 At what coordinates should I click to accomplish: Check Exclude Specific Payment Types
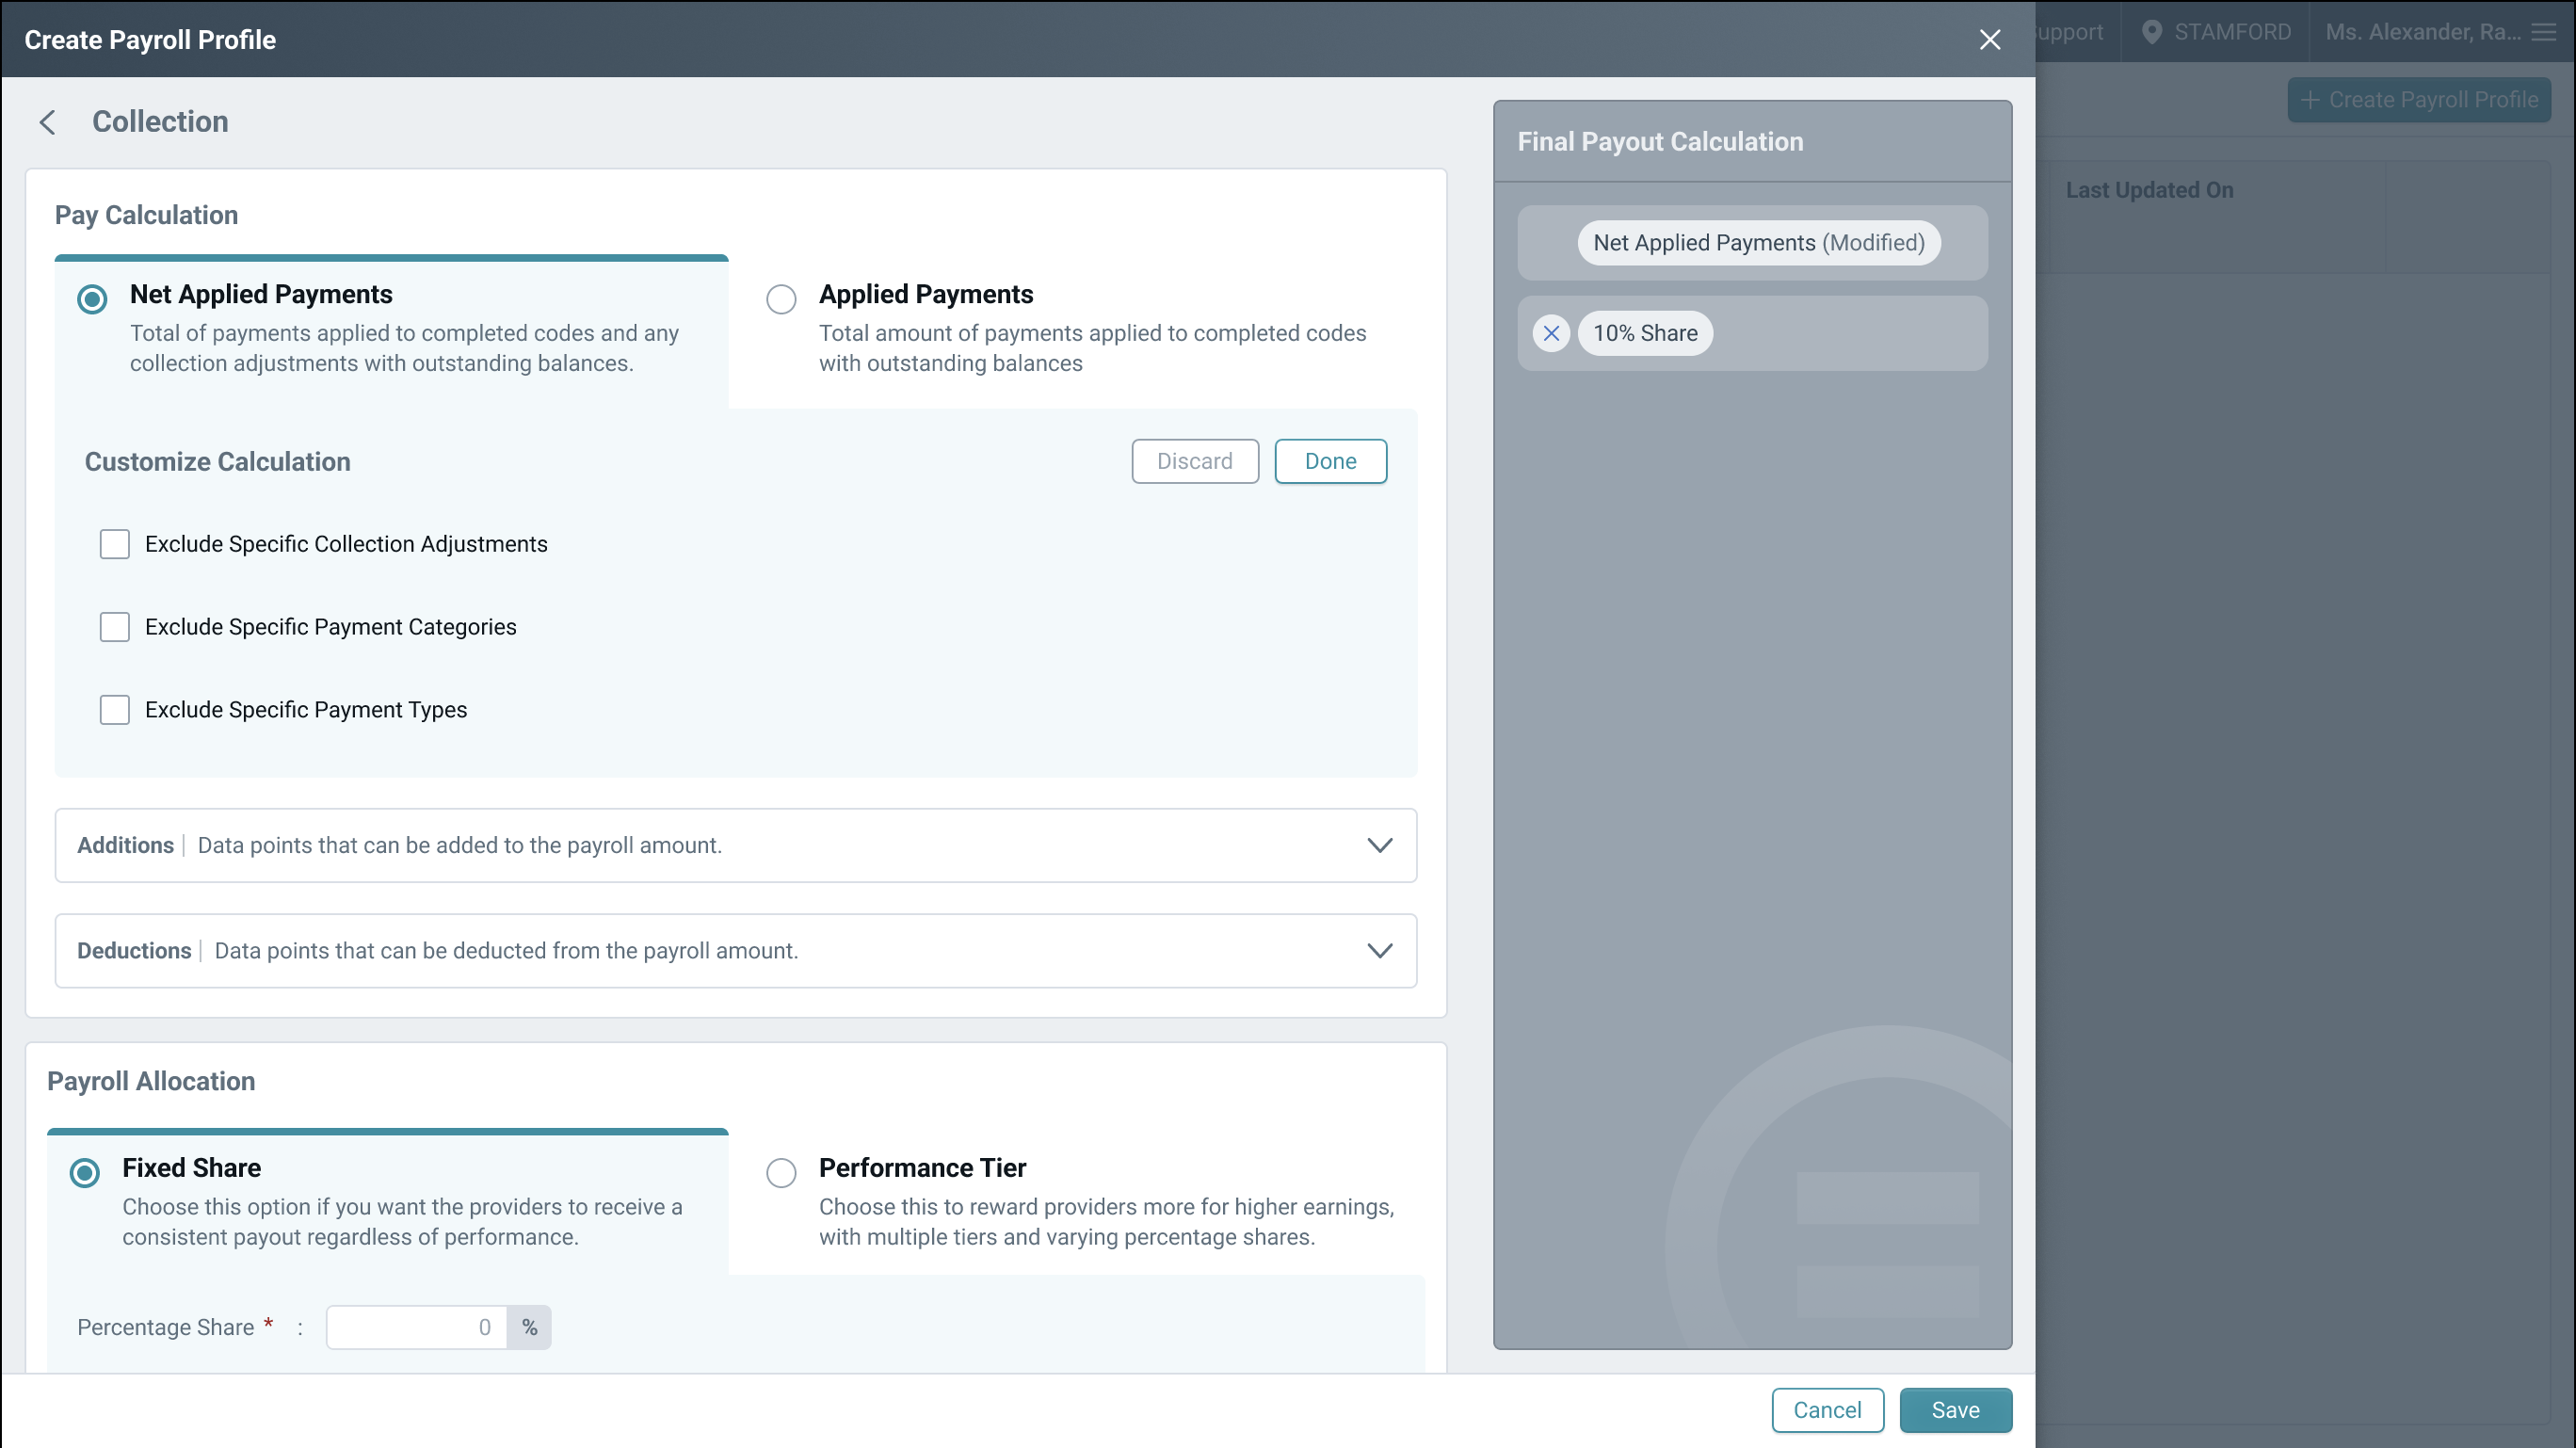coord(115,710)
